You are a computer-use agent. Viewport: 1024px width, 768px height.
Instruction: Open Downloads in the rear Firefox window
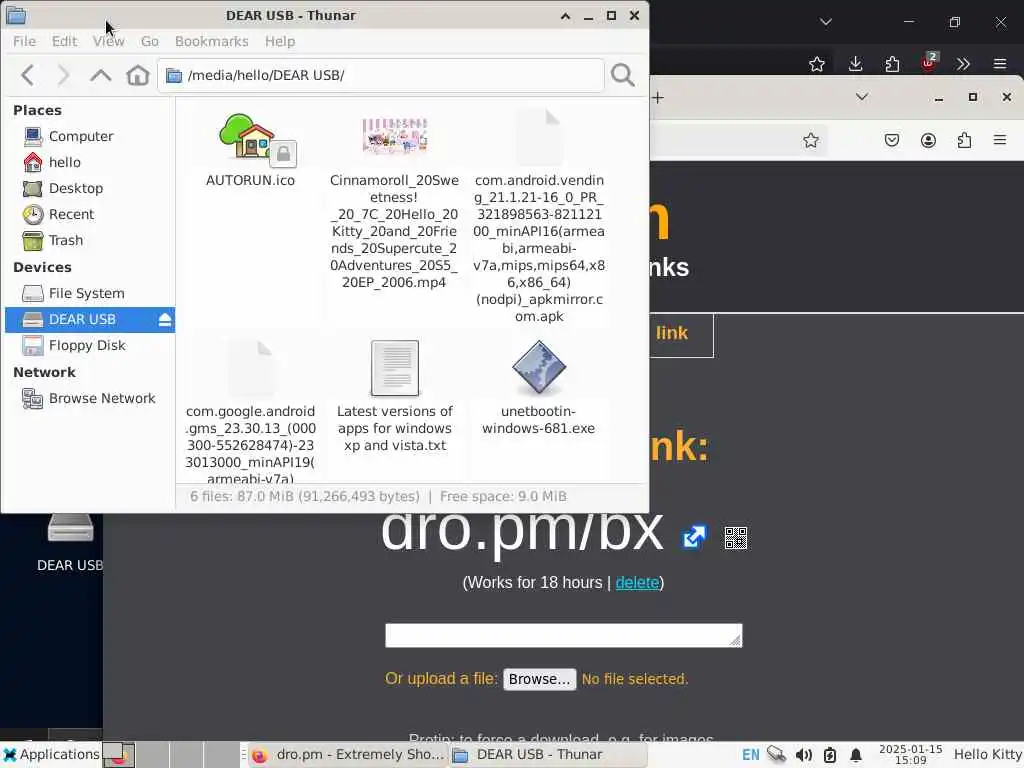[856, 64]
